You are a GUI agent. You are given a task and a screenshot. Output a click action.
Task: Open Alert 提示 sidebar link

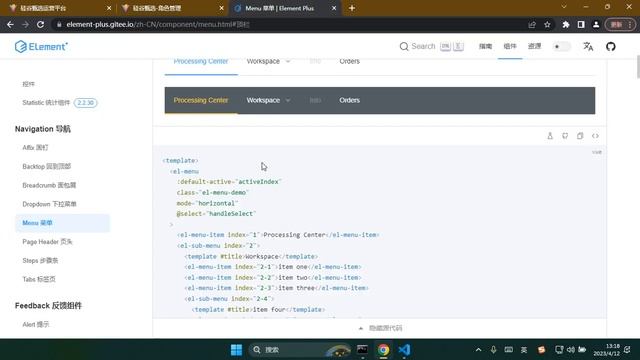(x=36, y=324)
